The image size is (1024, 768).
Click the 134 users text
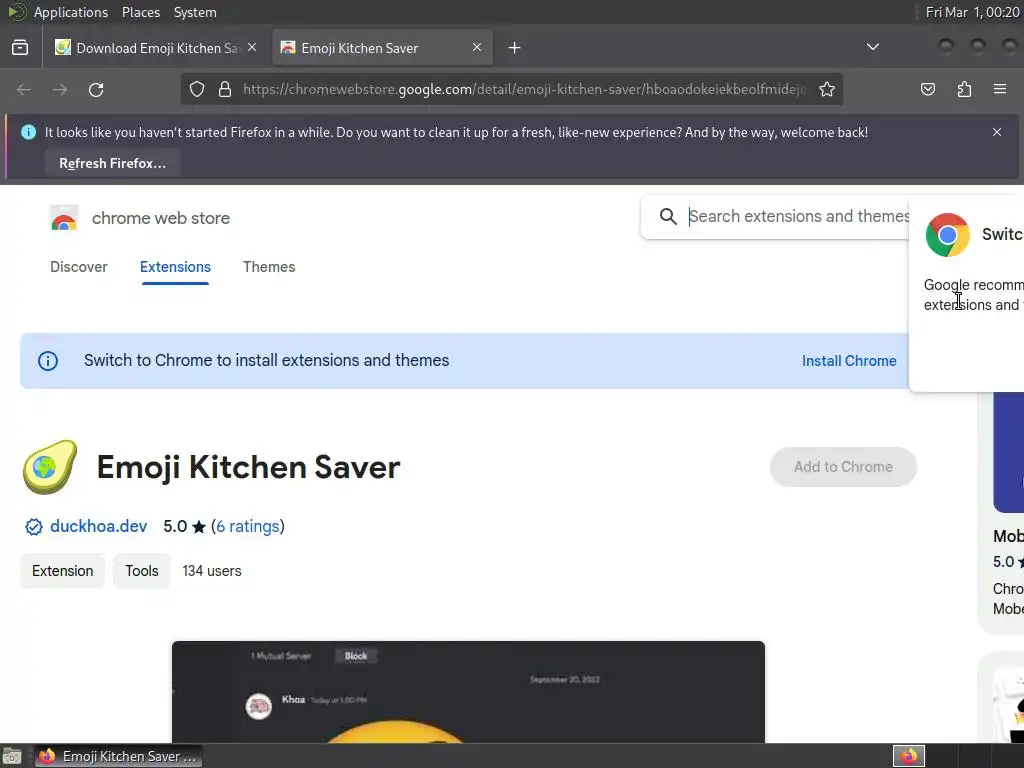tap(212, 571)
